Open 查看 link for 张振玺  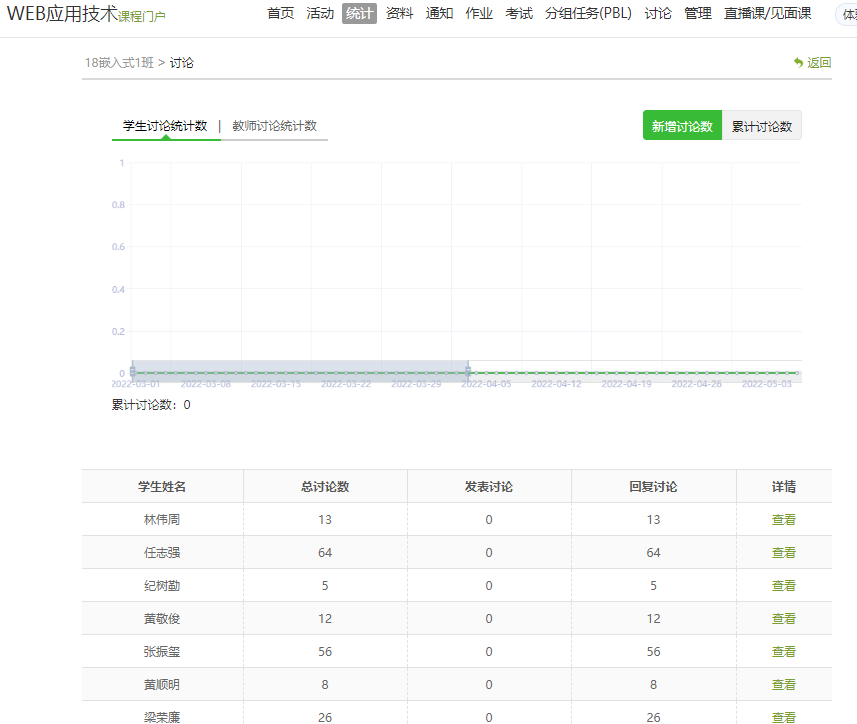[783, 652]
